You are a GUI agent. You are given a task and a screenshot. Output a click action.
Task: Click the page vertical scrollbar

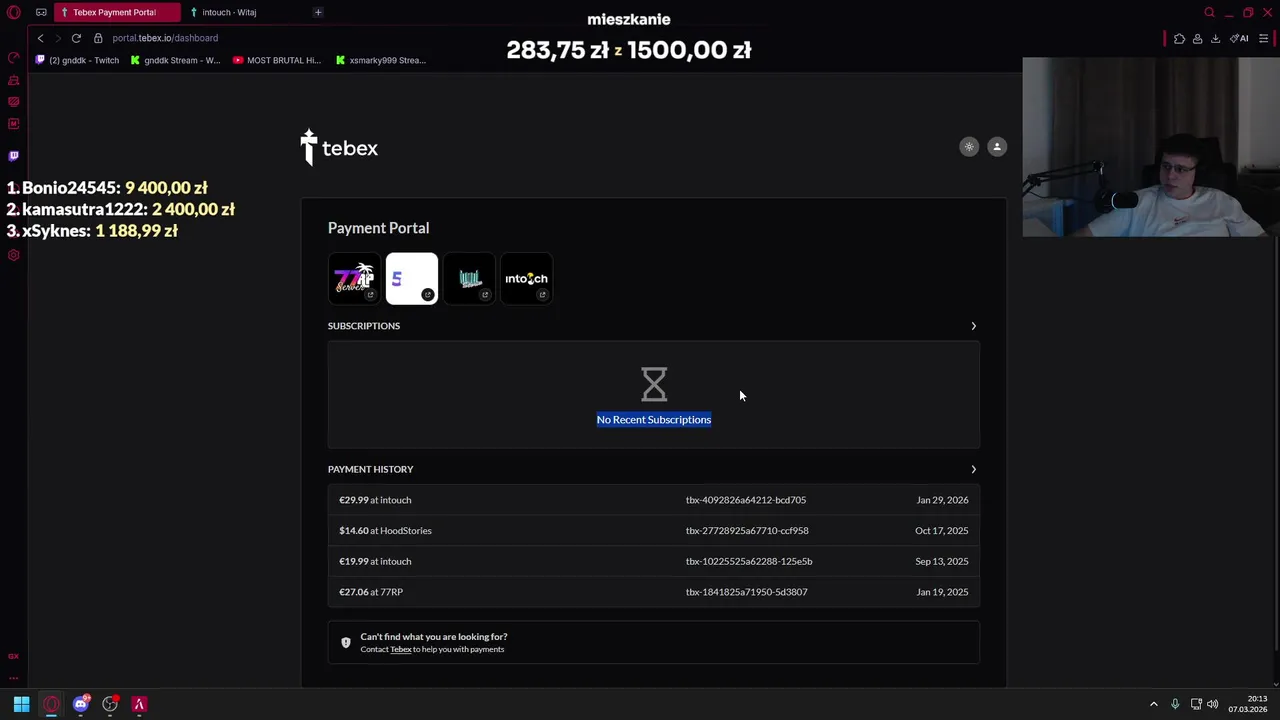pyautogui.click(x=1275, y=360)
